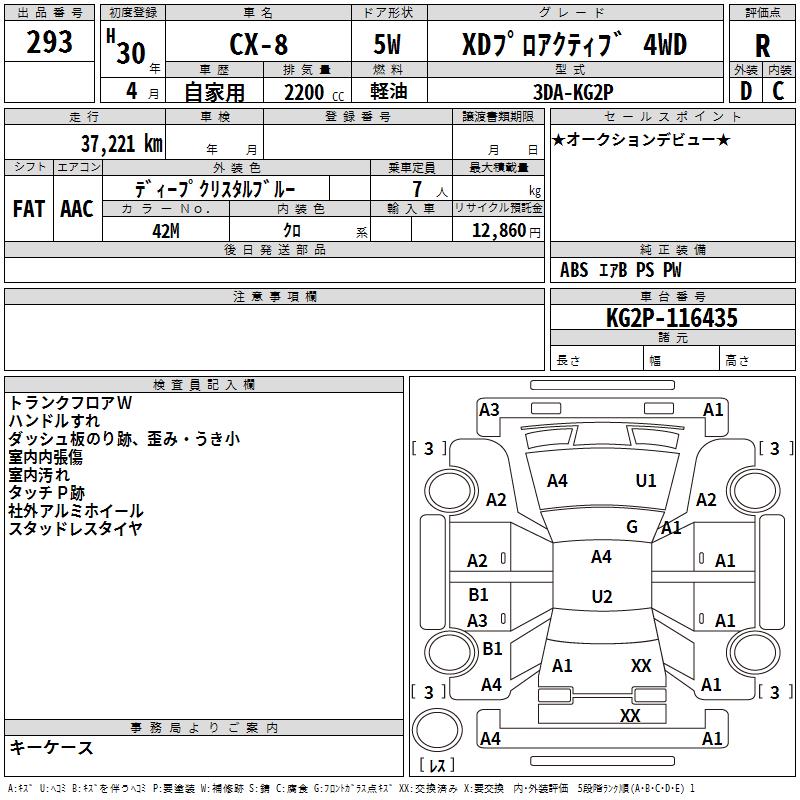Viewport: 800px width, 800px height.
Task: Click the seating capacity value 7人
Action: click(430, 190)
